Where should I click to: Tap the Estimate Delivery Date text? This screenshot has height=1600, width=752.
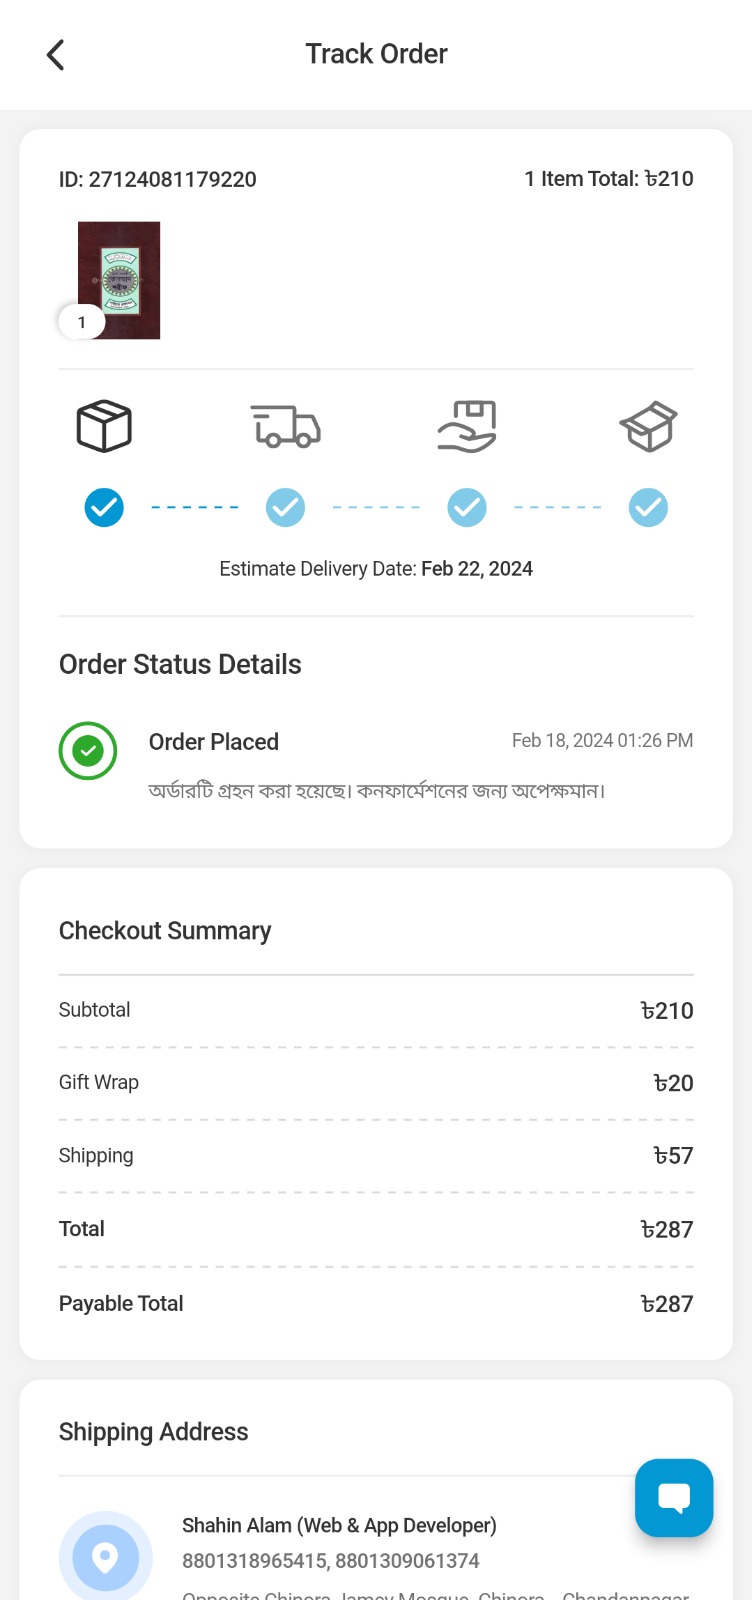coord(376,569)
